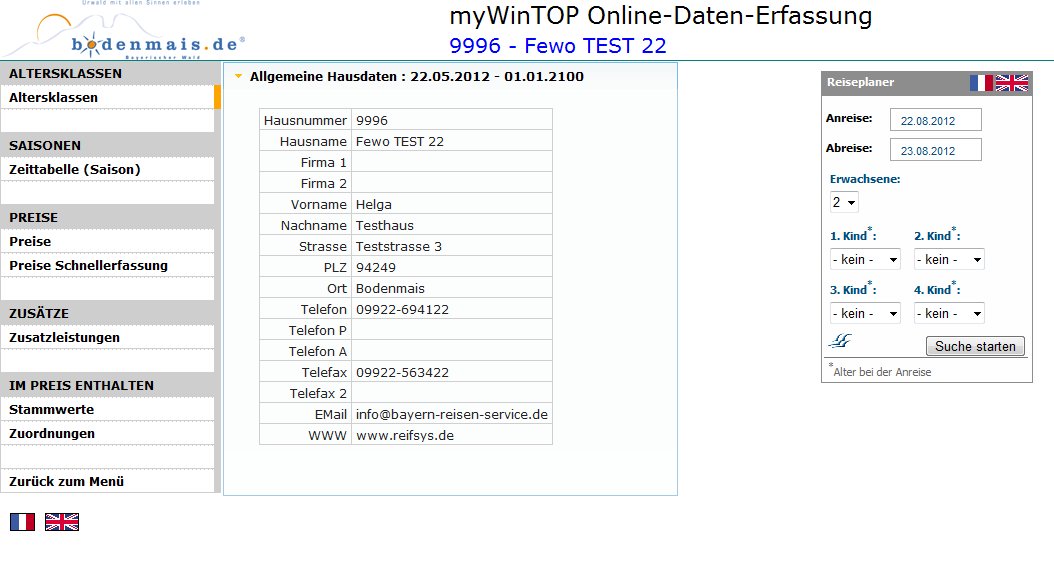Click the Reiseplaner panel title

pos(860,82)
